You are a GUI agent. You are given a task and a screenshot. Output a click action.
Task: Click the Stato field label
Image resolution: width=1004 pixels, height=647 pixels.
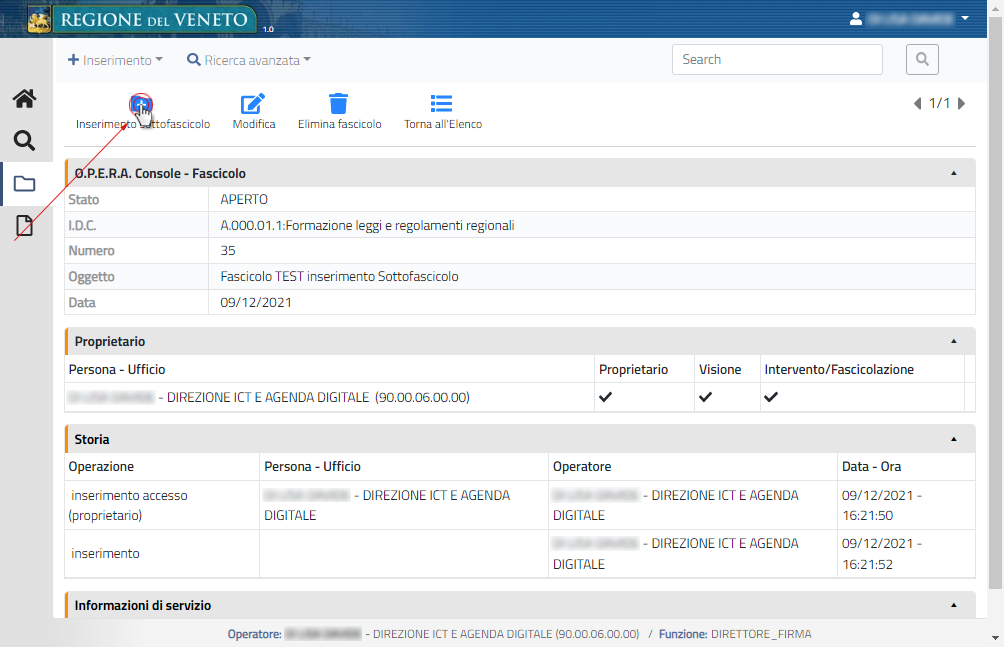click(x=84, y=199)
